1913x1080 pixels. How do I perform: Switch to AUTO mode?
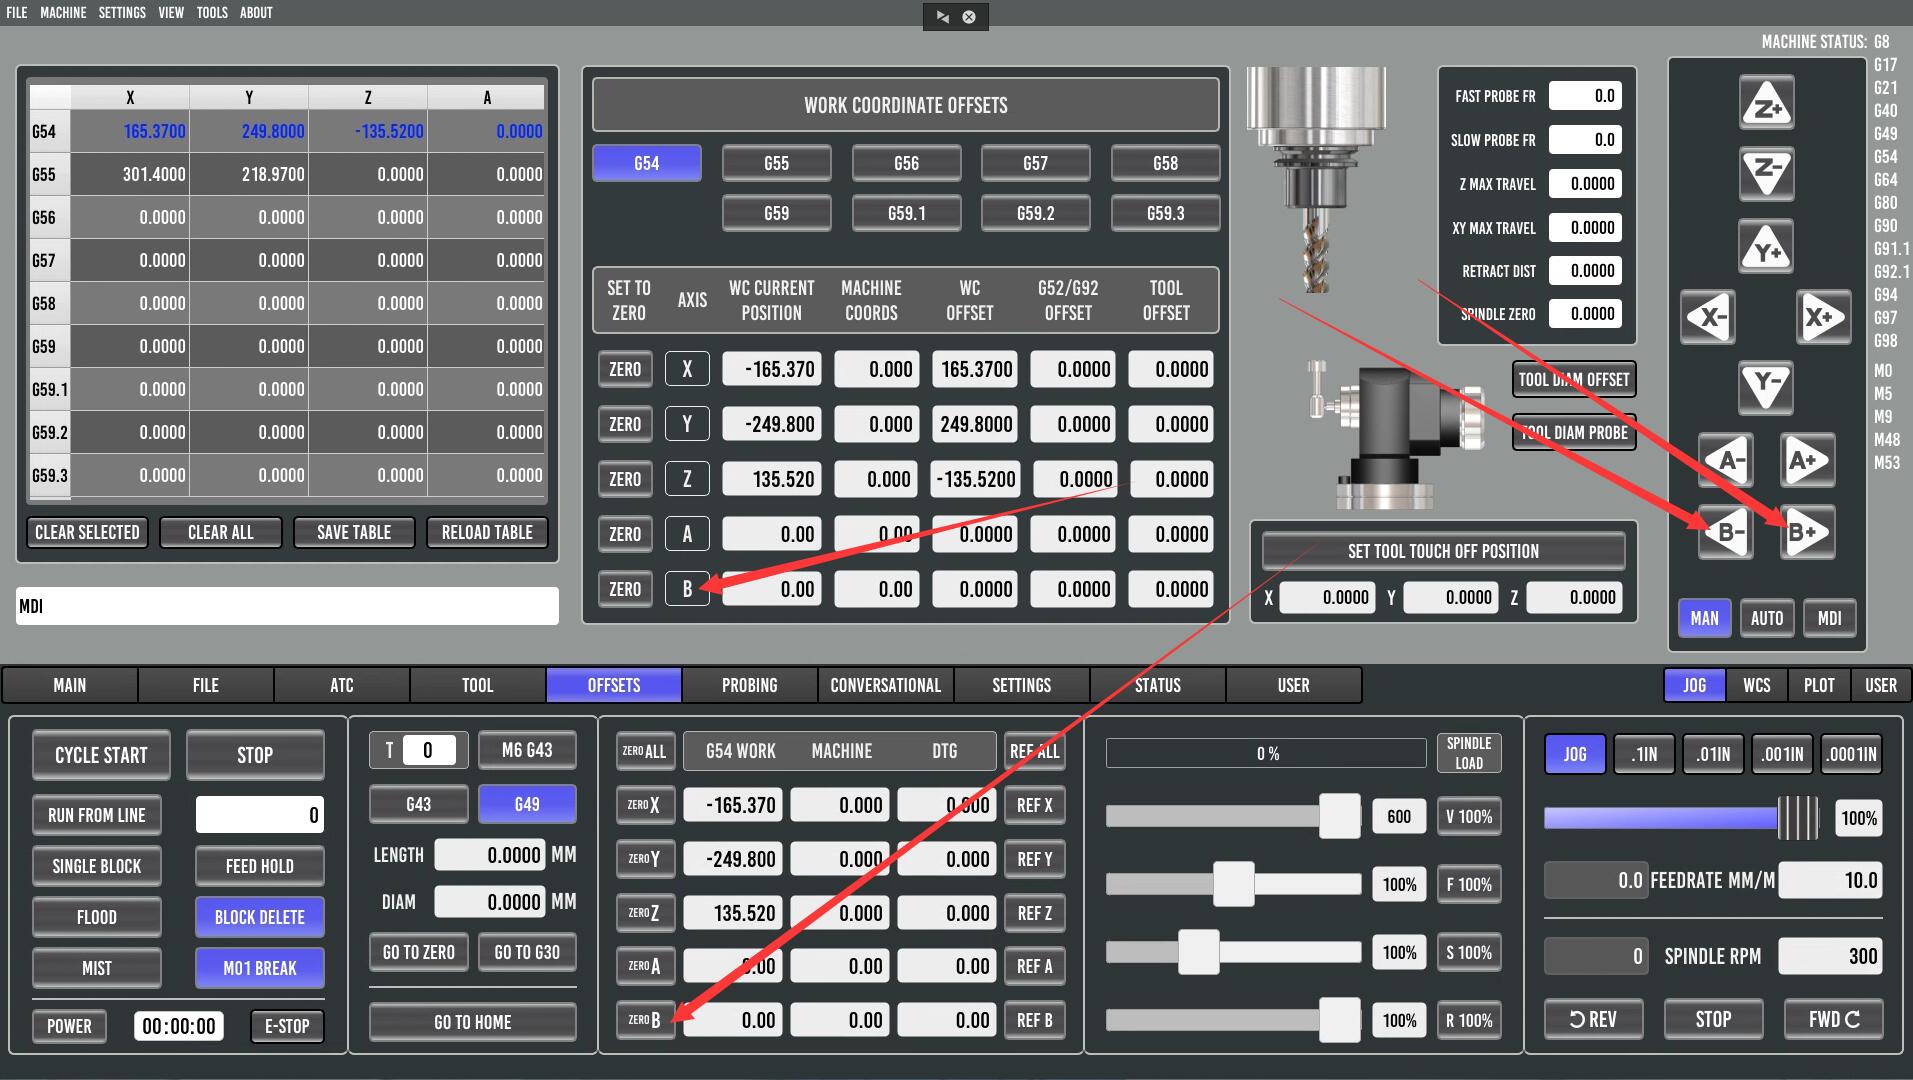coord(1767,618)
